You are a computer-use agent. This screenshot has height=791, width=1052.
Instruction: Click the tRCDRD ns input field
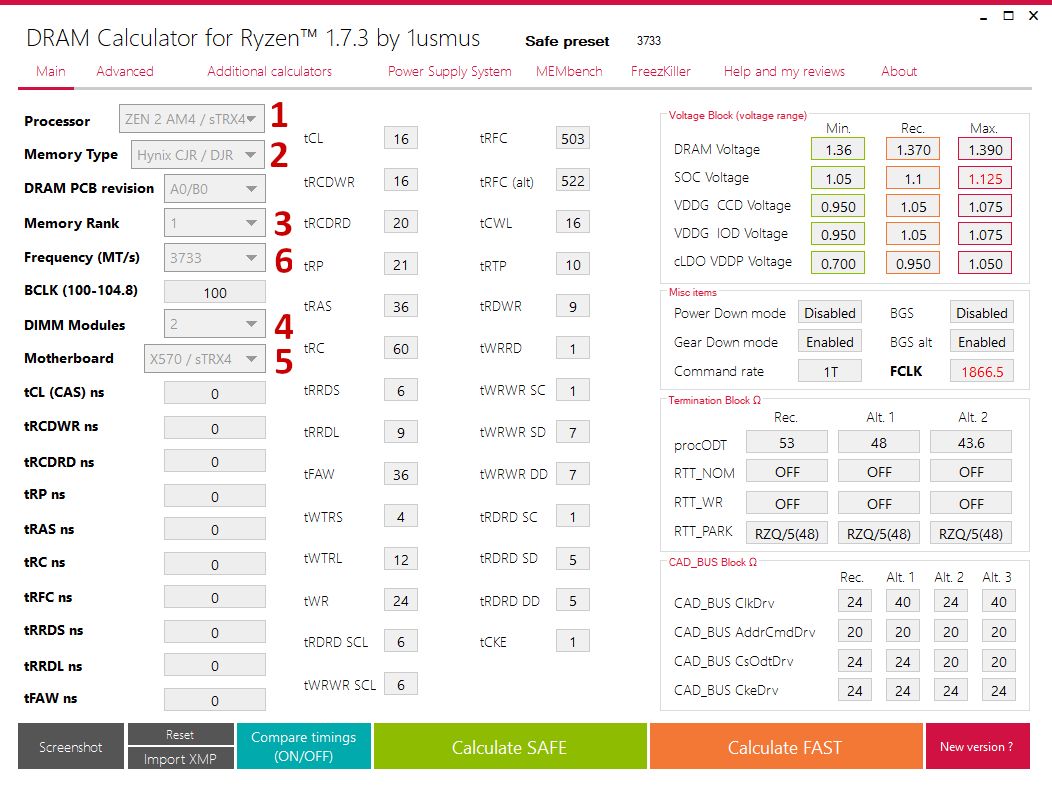(215, 462)
